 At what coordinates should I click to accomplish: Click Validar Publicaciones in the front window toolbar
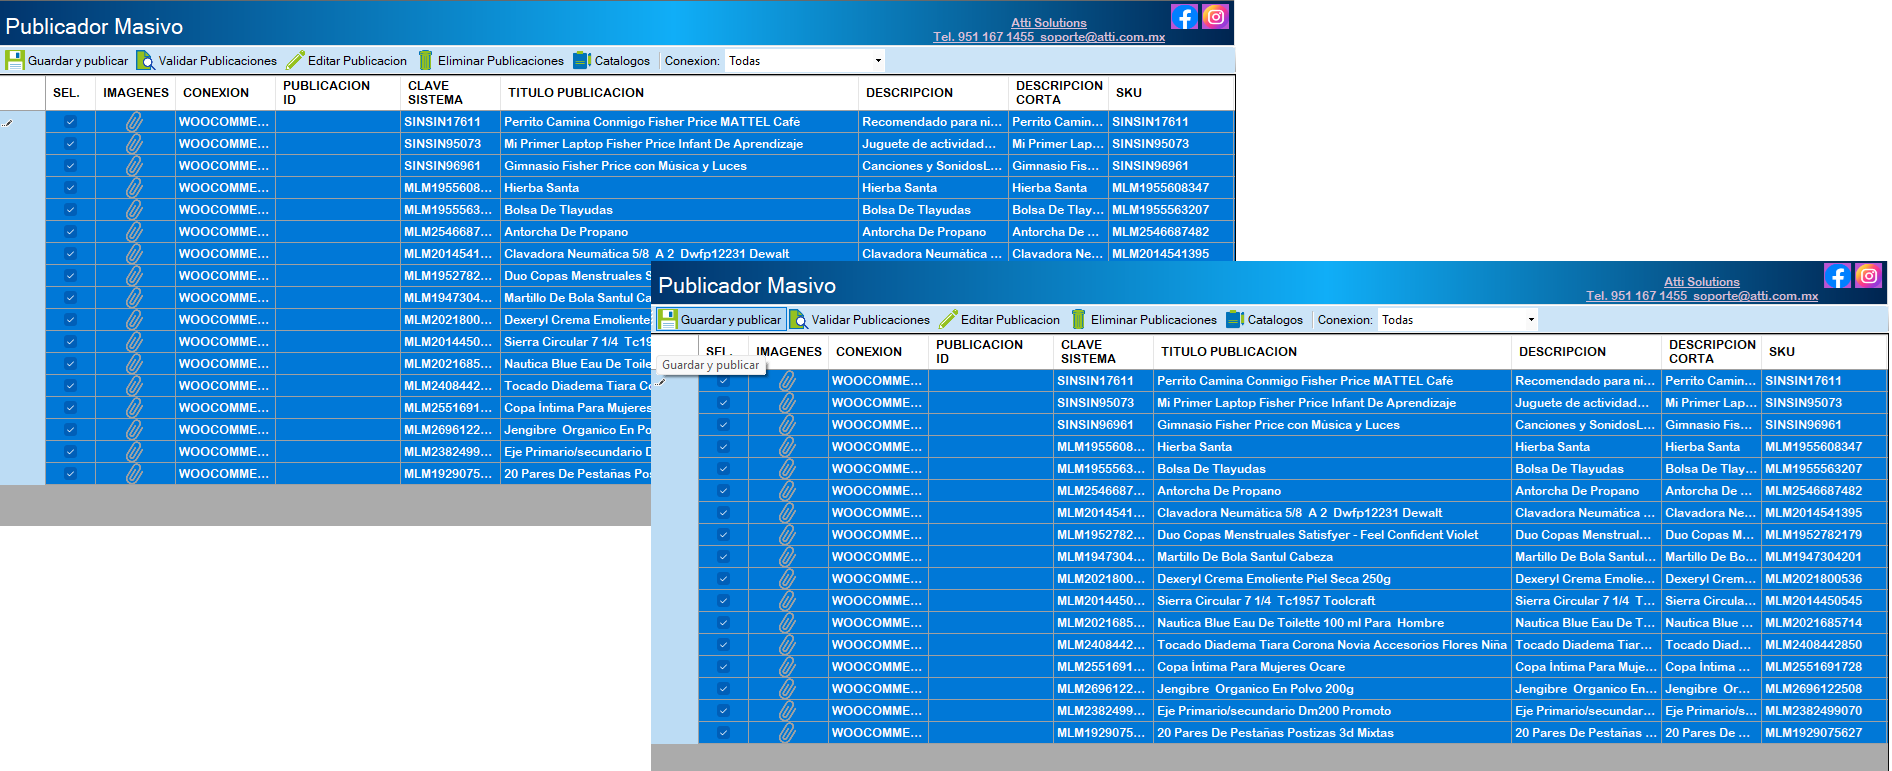(860, 320)
